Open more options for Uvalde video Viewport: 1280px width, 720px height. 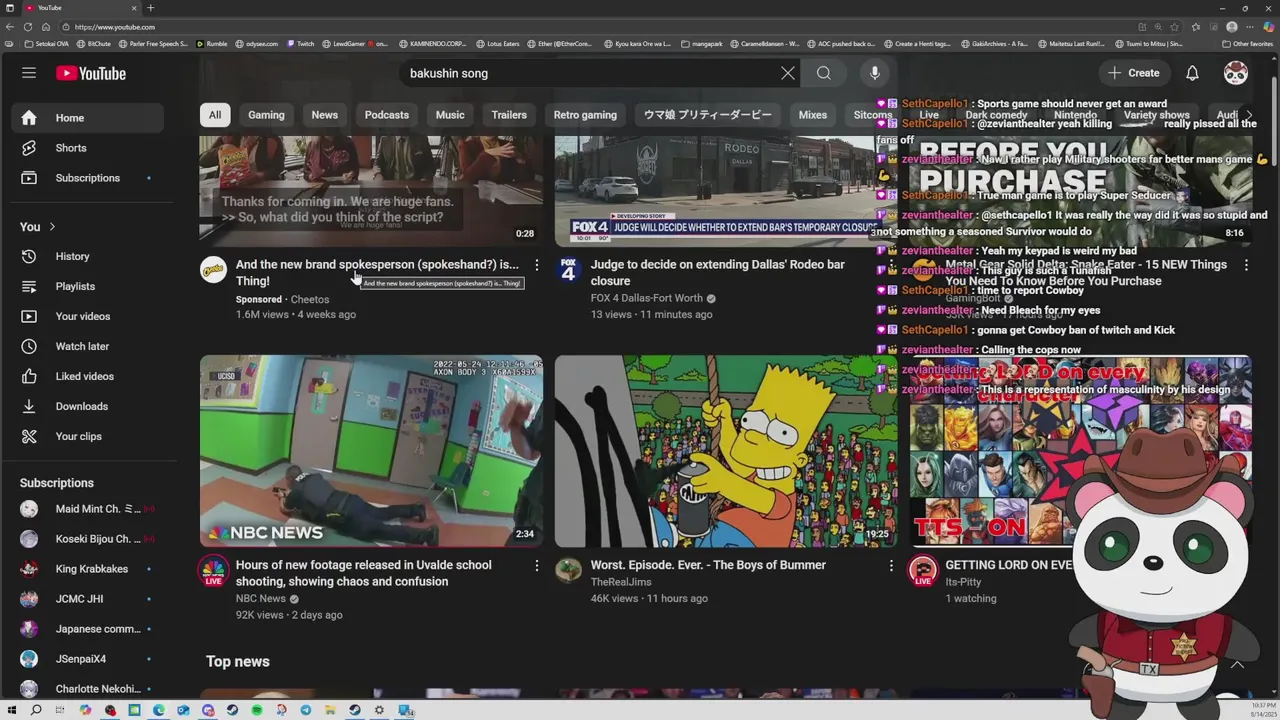[536, 565]
